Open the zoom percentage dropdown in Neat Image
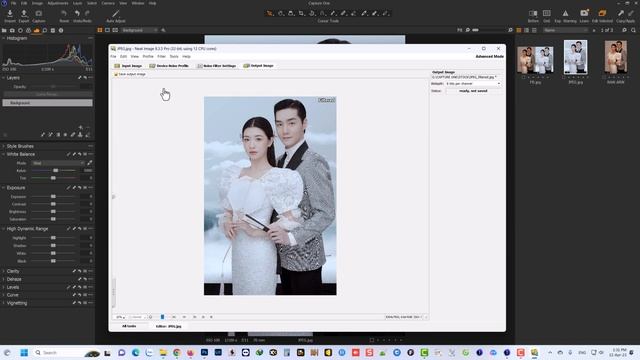 (120, 317)
